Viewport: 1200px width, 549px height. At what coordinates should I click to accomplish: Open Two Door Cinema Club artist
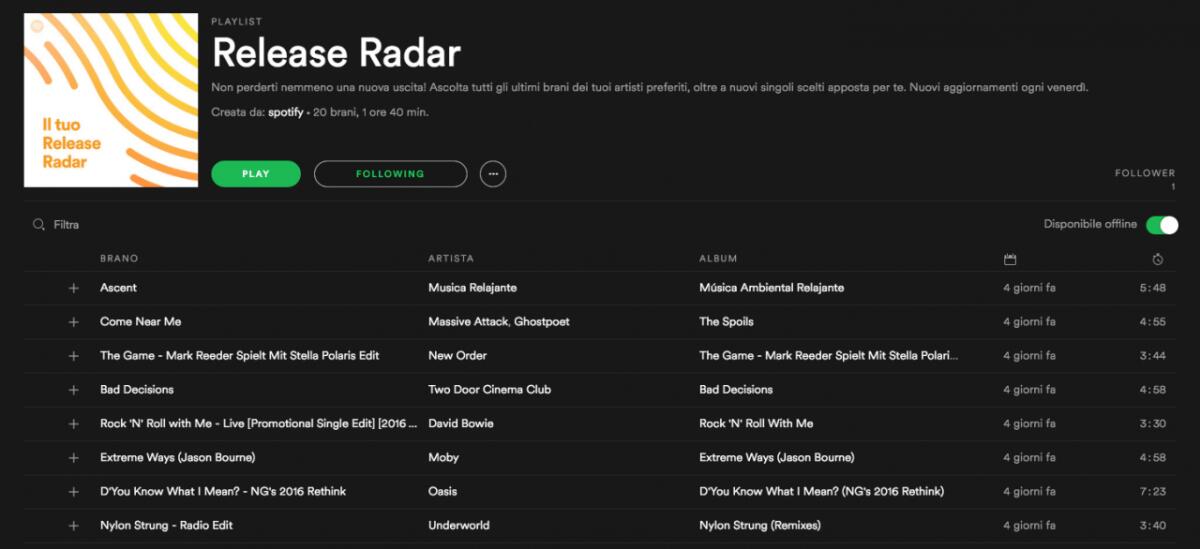tap(489, 390)
